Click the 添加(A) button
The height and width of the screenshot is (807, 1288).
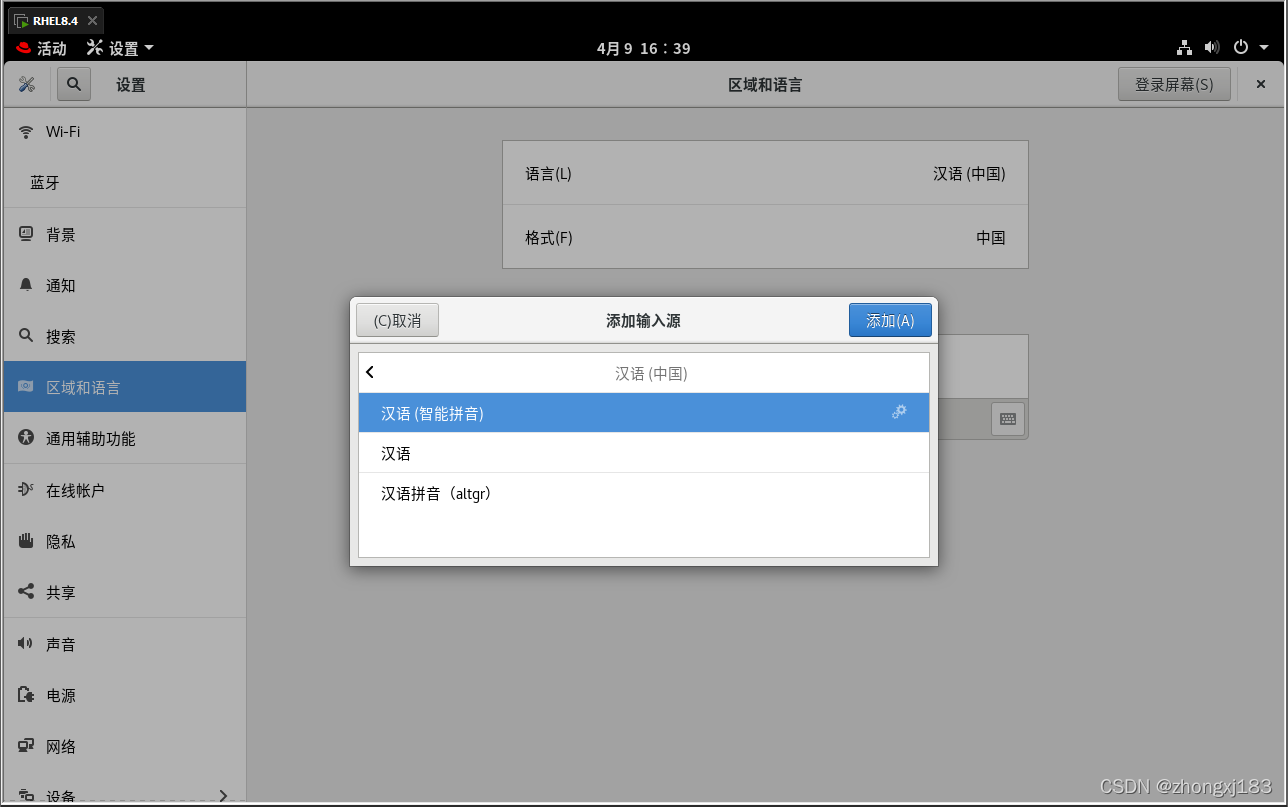click(890, 320)
